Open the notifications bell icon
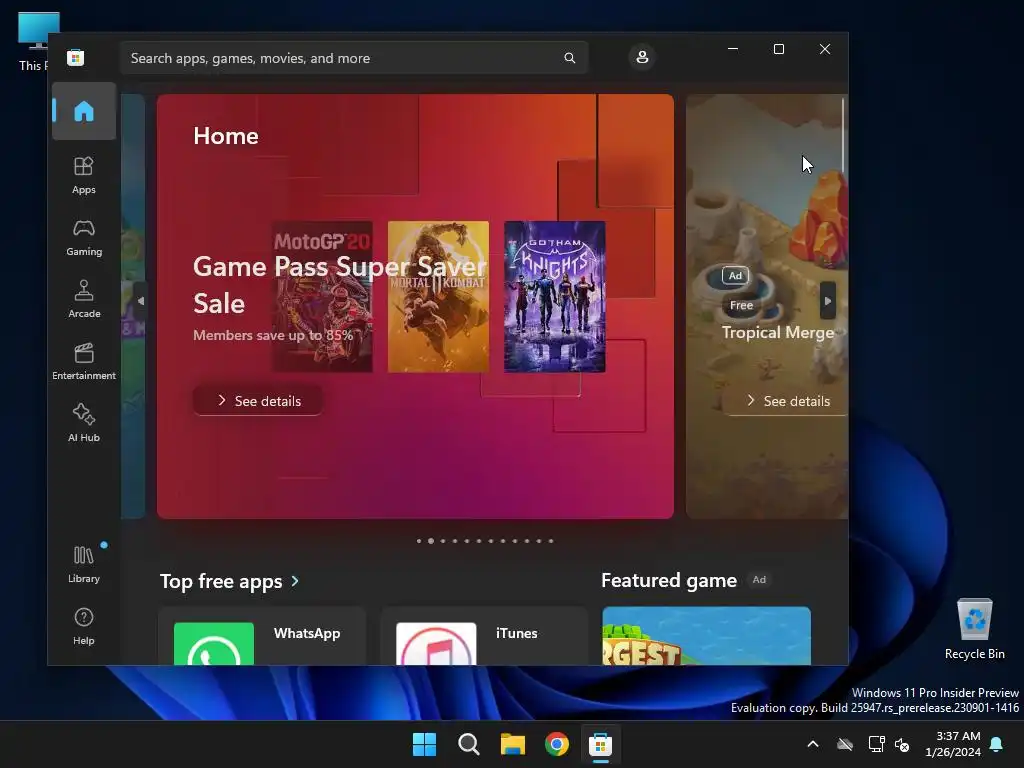The width and height of the screenshot is (1024, 768). click(x=997, y=744)
